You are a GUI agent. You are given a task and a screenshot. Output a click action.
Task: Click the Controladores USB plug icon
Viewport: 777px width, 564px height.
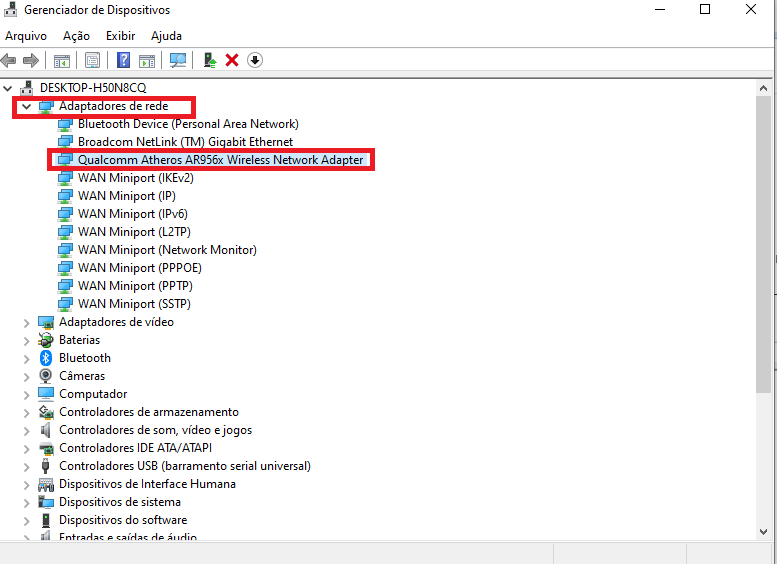[x=46, y=466]
